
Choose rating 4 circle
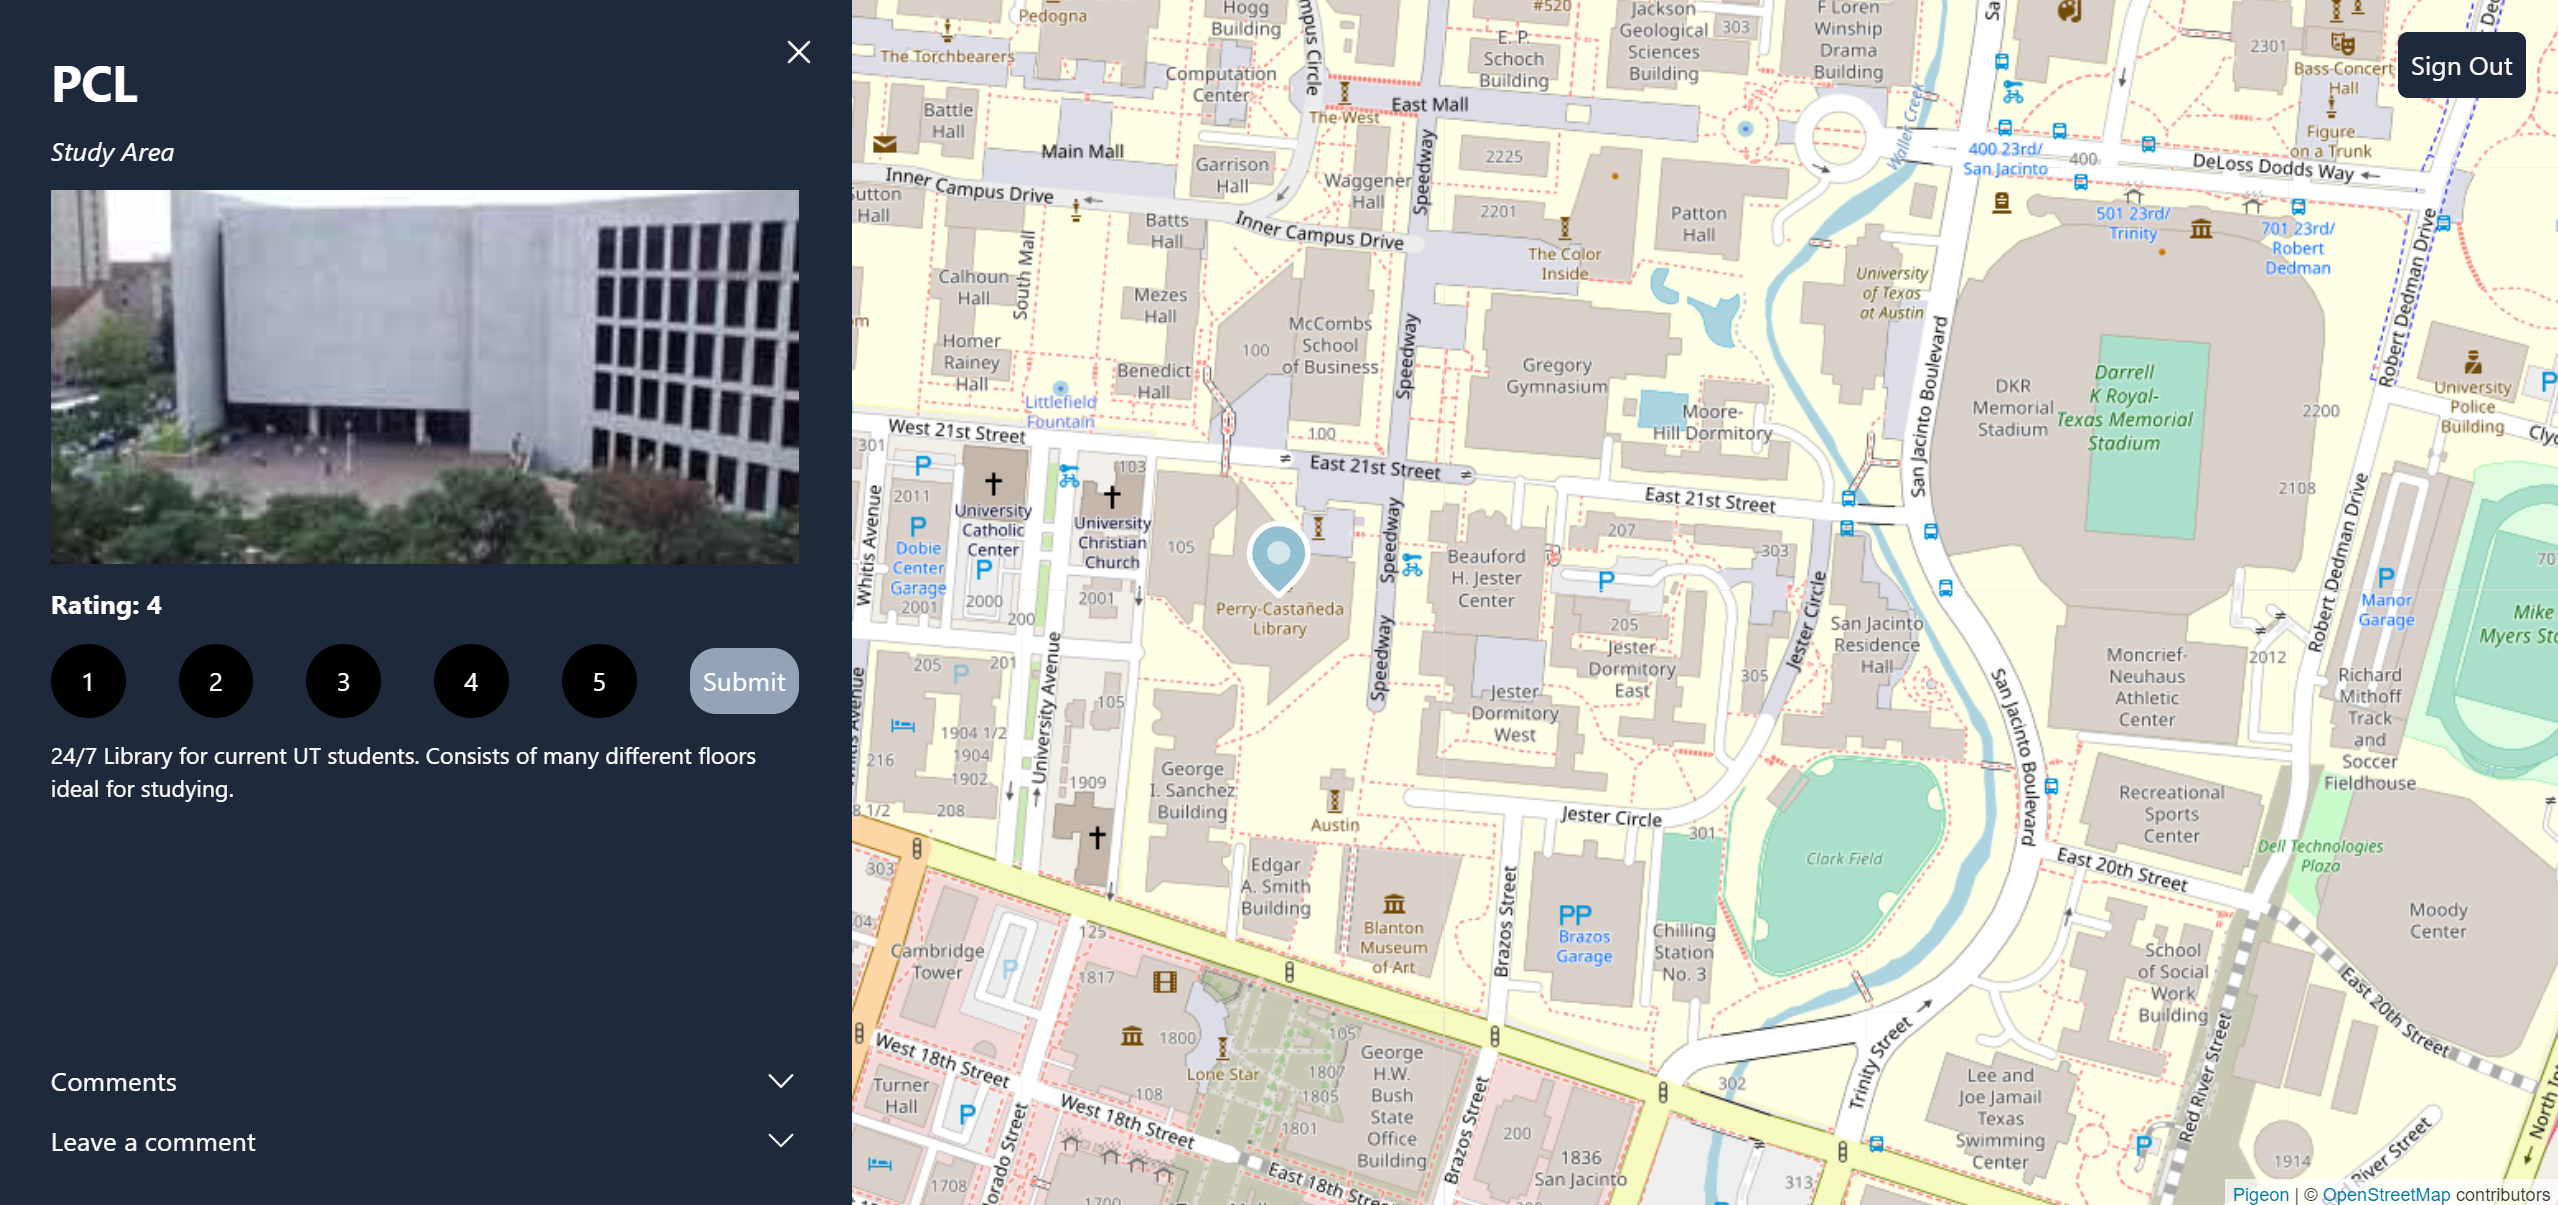tap(471, 681)
